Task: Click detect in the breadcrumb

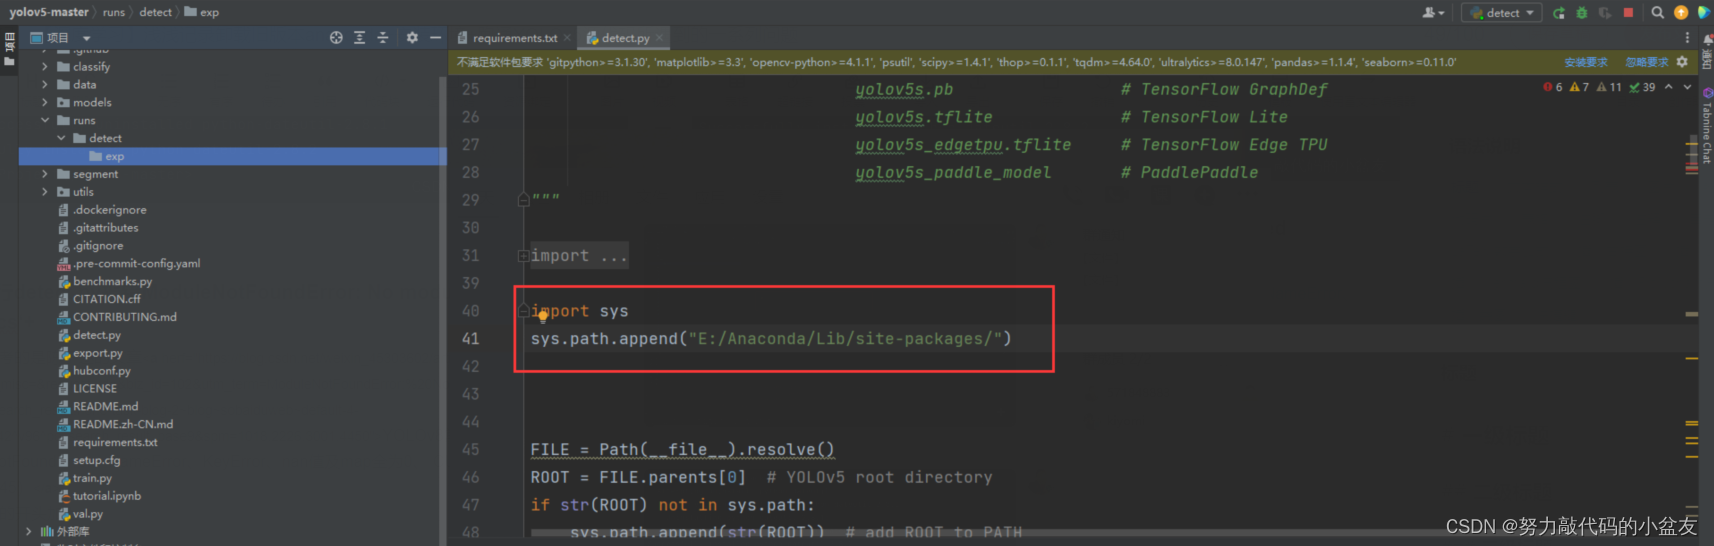Action: 155,12
